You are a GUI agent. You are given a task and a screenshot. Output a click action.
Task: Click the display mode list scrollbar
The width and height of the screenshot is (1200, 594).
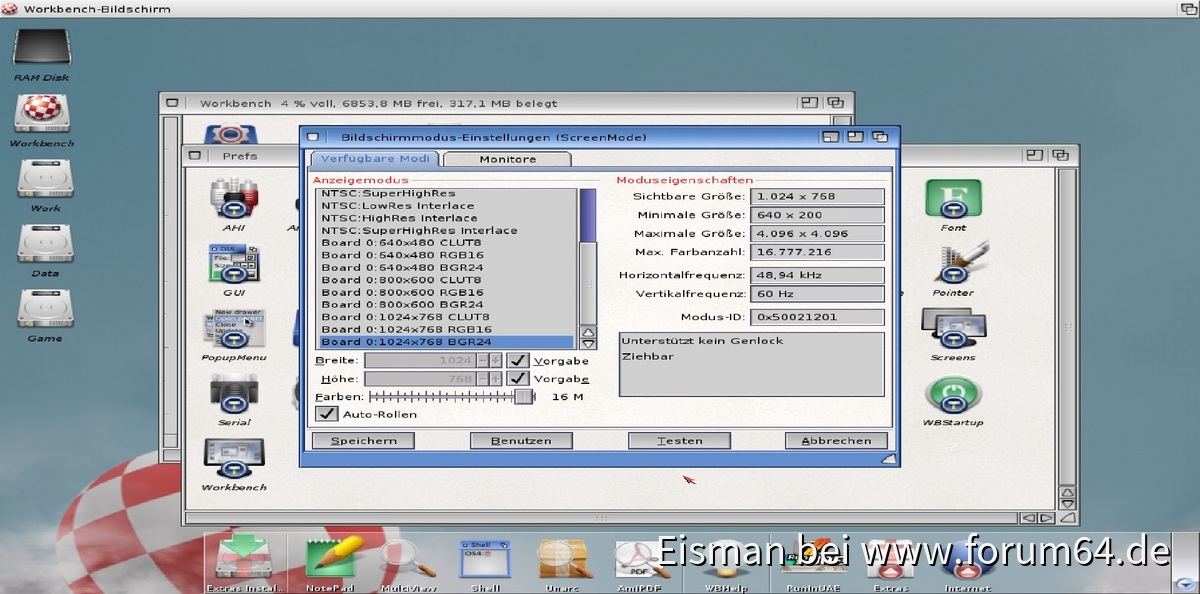click(x=588, y=257)
